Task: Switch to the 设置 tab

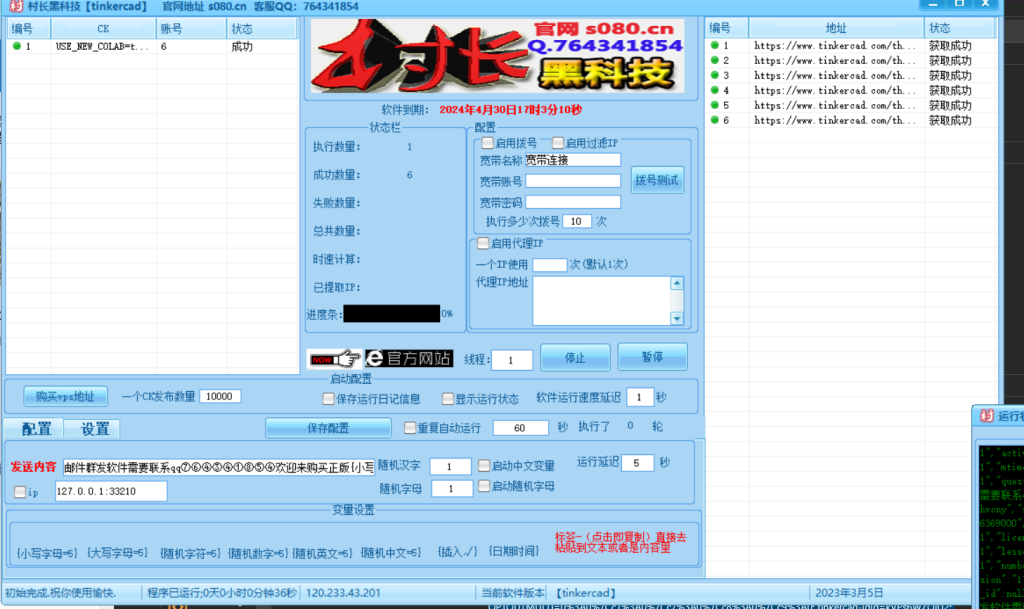Action: click(95, 428)
